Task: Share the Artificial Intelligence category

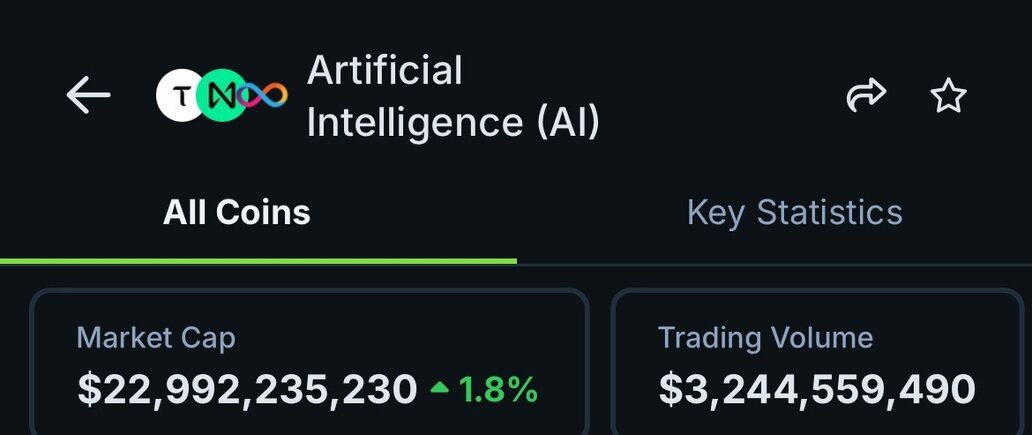Action: pyautogui.click(x=866, y=96)
